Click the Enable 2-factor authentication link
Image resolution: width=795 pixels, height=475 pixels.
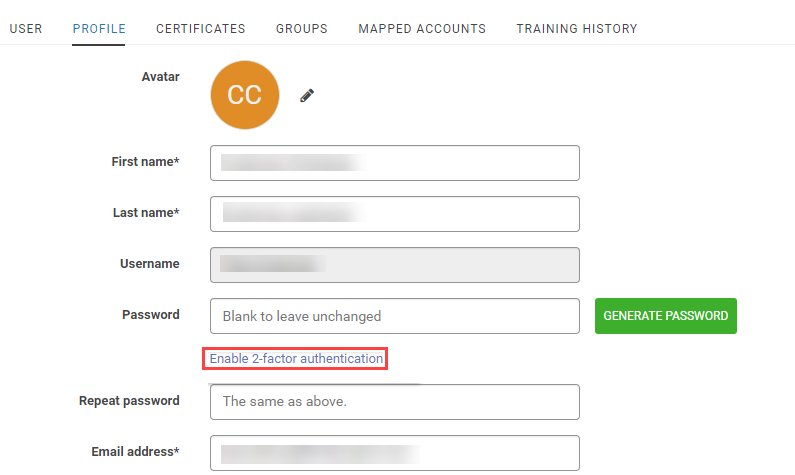tap(296, 358)
